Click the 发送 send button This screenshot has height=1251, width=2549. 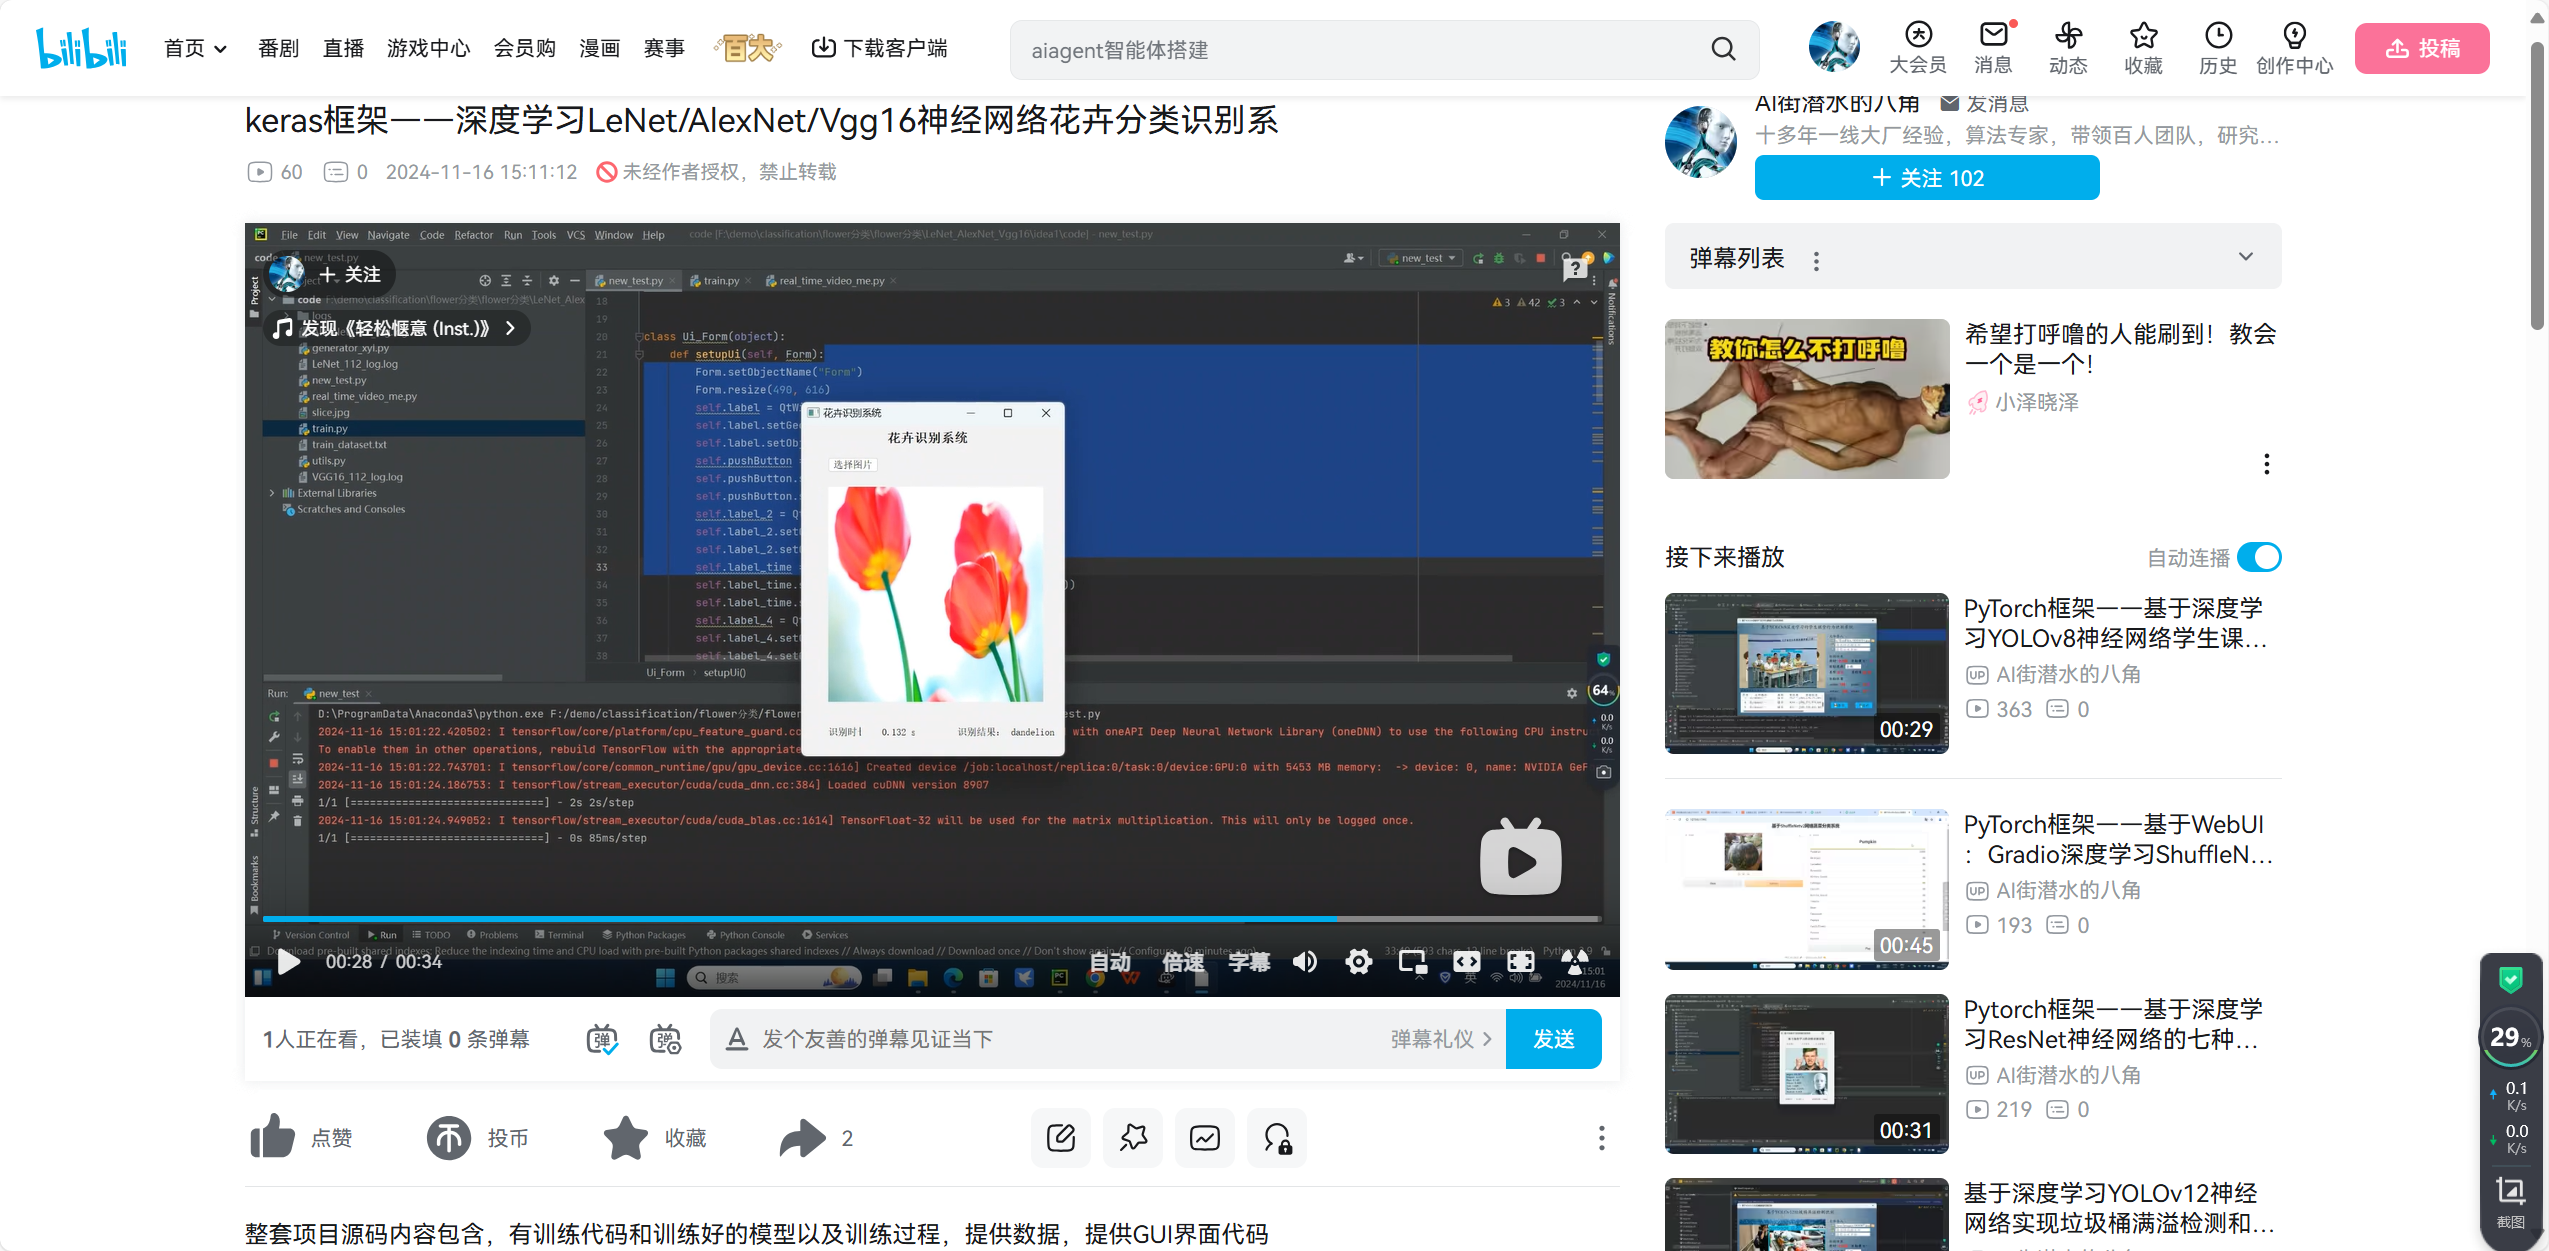(1553, 1039)
